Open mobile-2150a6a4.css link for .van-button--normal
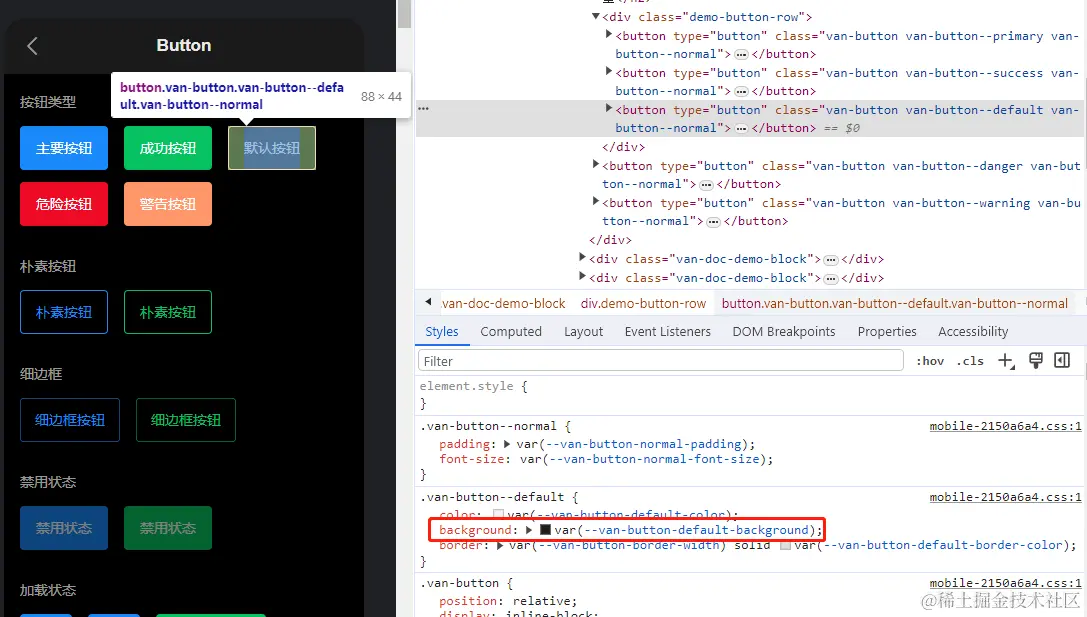This screenshot has height=617, width=1087. 1005,426
